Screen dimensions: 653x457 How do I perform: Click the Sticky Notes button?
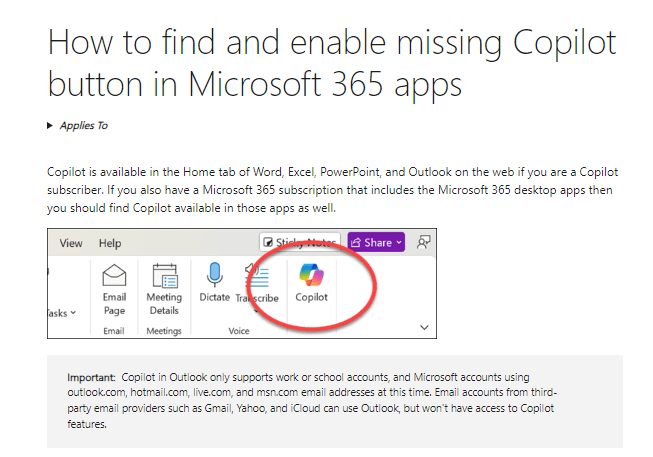coord(300,242)
